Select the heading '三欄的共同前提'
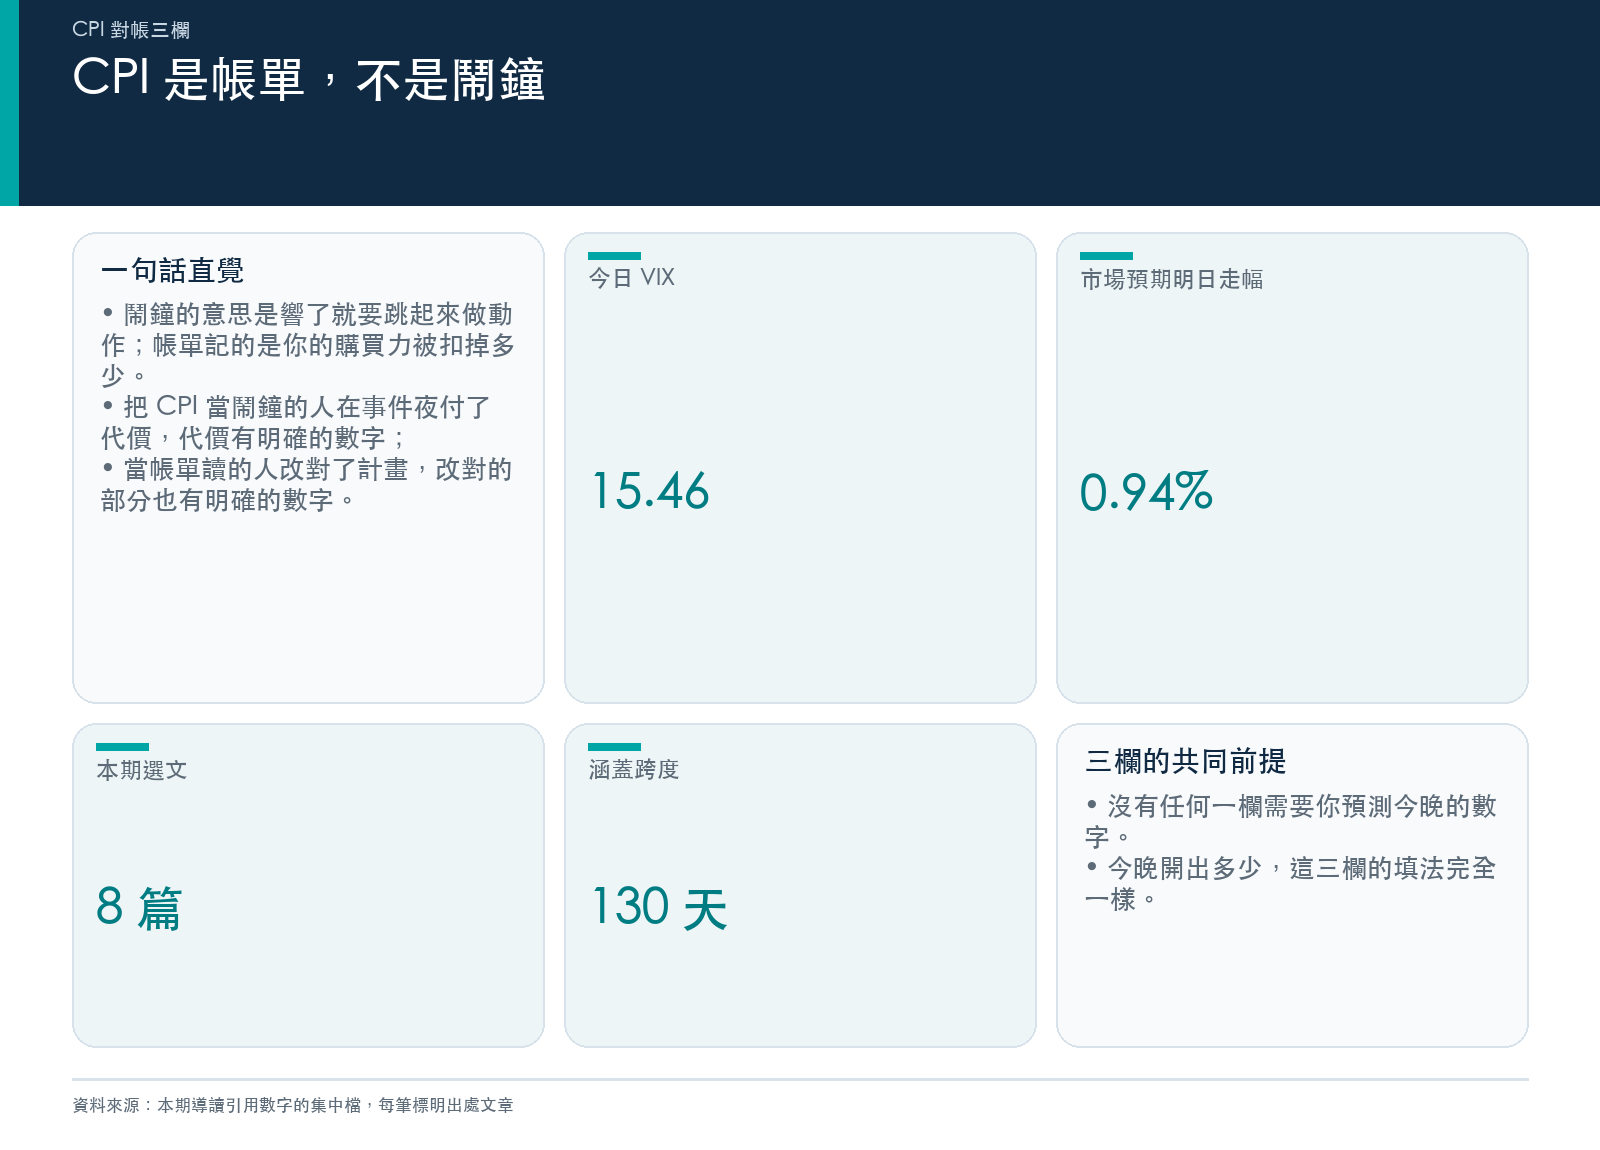1600x1150 pixels. click(1186, 761)
